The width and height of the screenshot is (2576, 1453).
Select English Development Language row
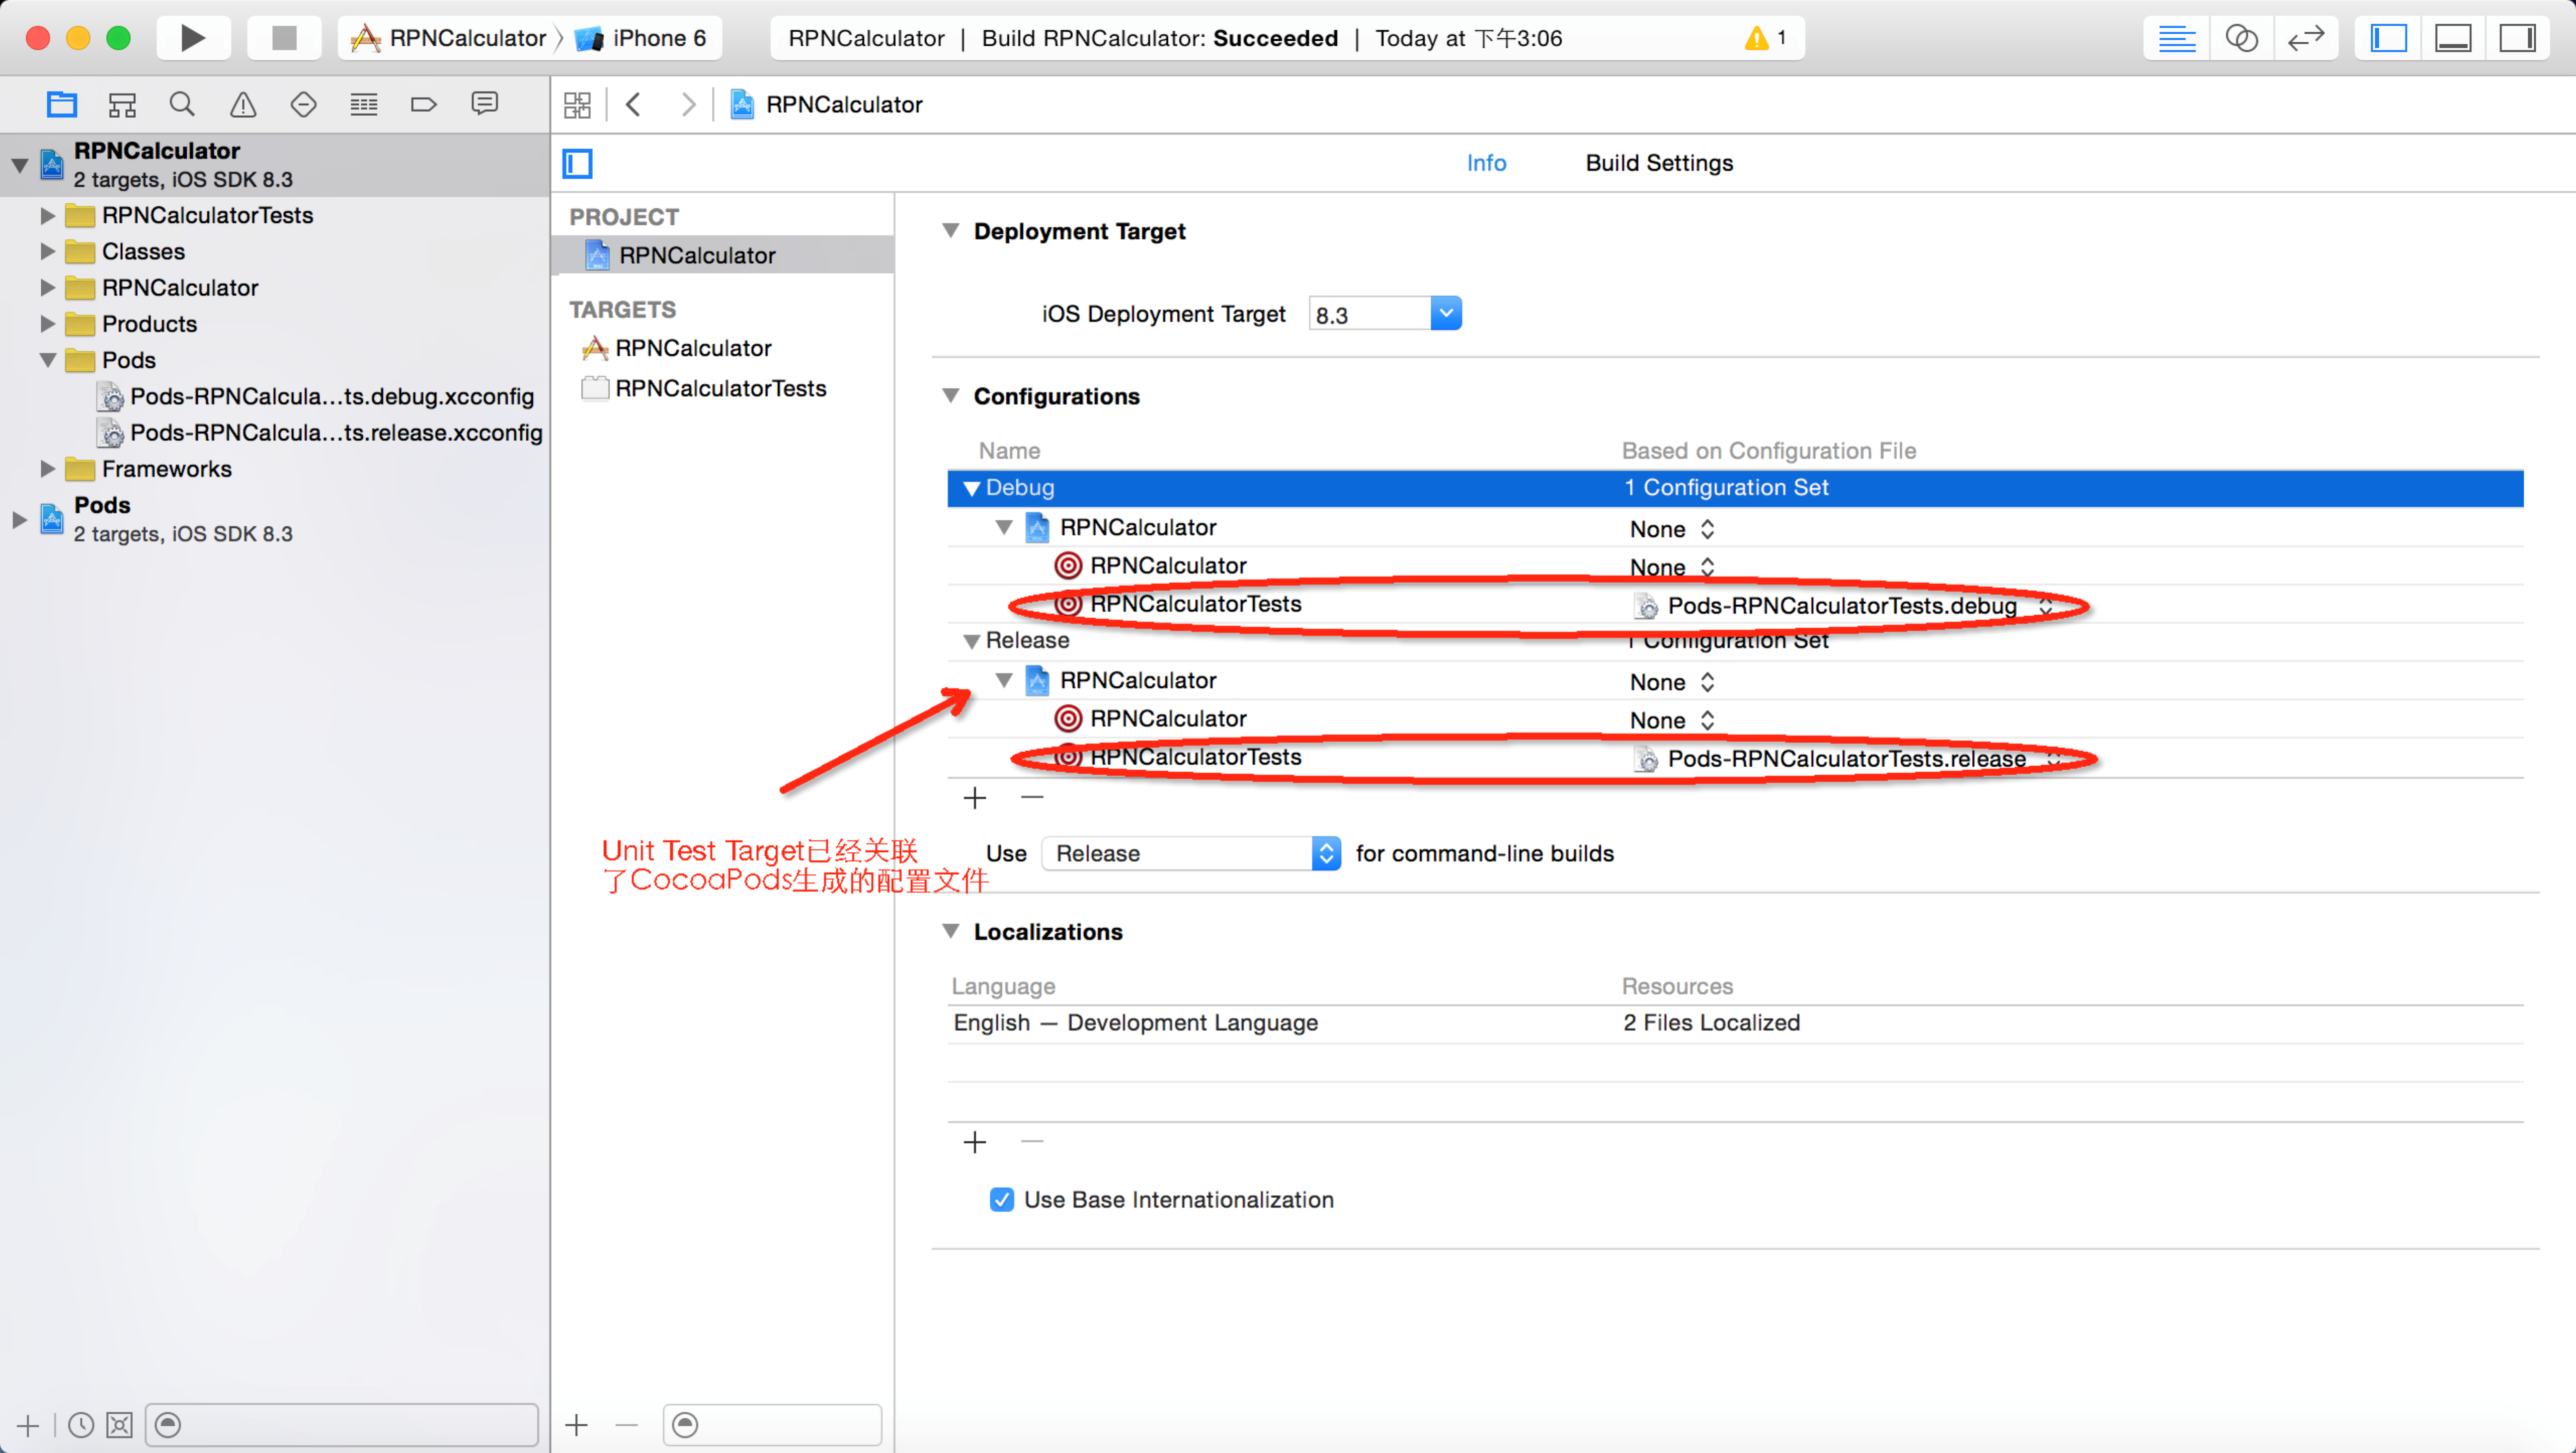[1735, 1023]
